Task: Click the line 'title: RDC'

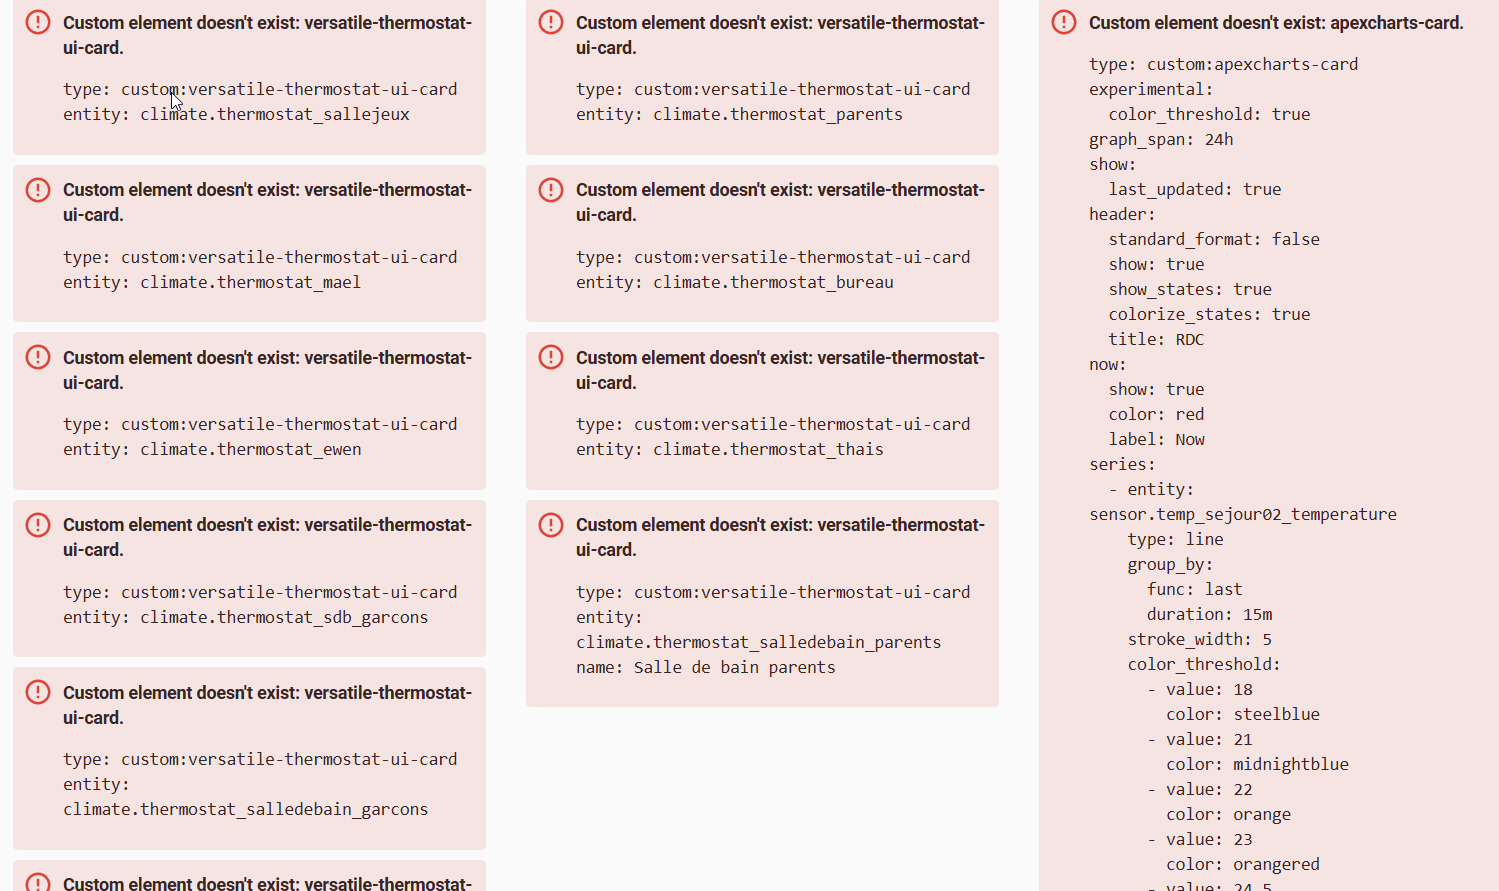Action: [1156, 339]
